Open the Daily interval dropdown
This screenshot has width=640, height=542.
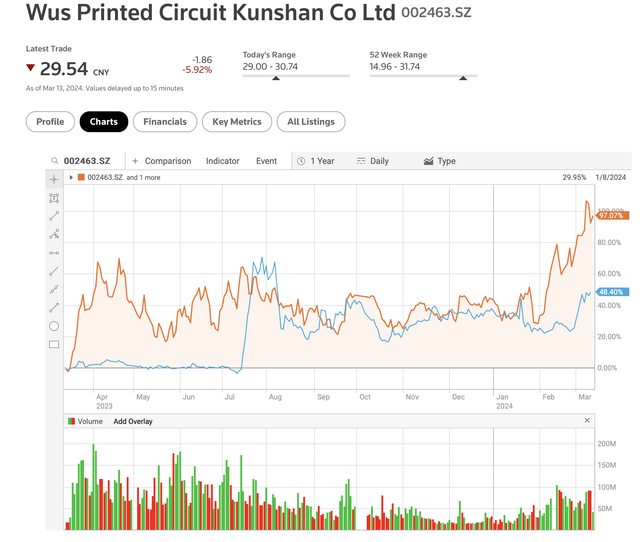(371, 161)
